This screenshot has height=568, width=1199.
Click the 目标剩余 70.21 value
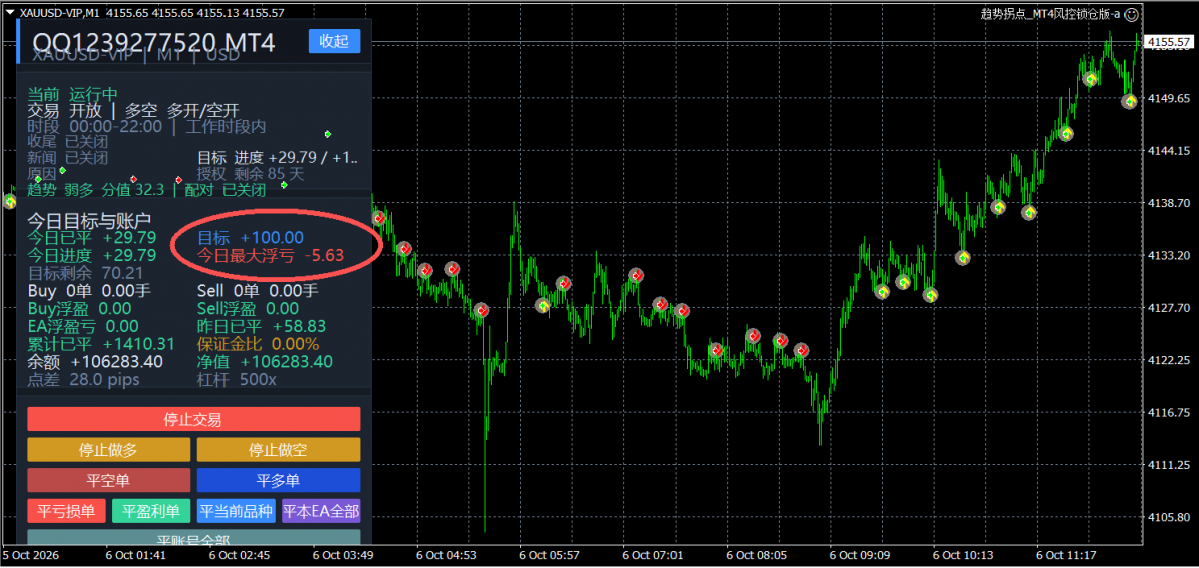pos(86,272)
